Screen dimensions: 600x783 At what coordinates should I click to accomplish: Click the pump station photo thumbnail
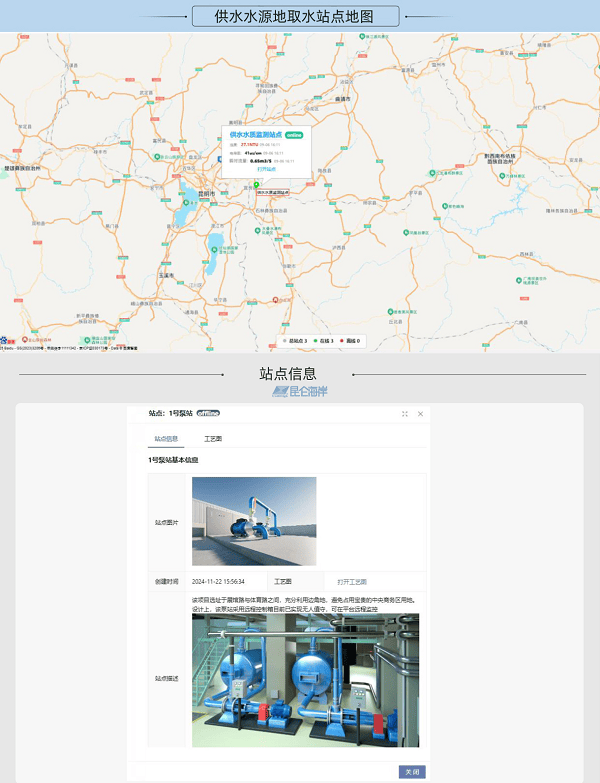click(254, 521)
